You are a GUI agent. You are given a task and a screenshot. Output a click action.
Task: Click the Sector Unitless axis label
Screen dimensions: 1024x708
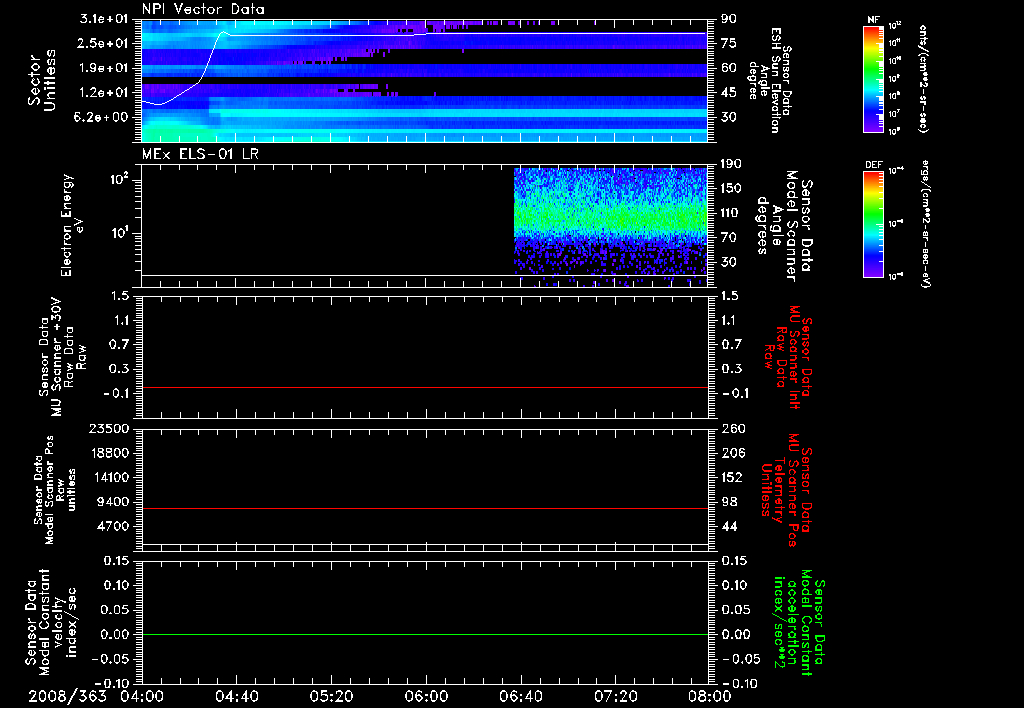coord(42,80)
